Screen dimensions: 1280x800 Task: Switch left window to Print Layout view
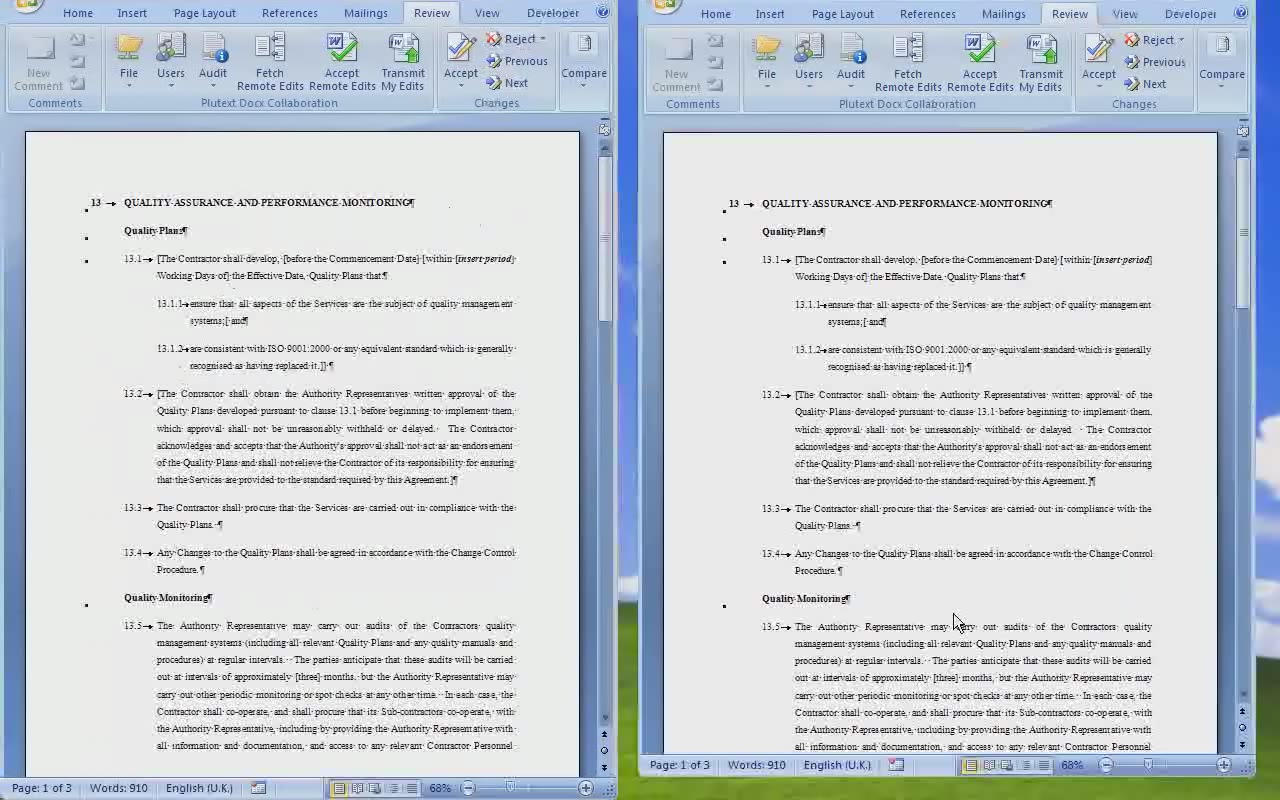pyautogui.click(x=339, y=788)
